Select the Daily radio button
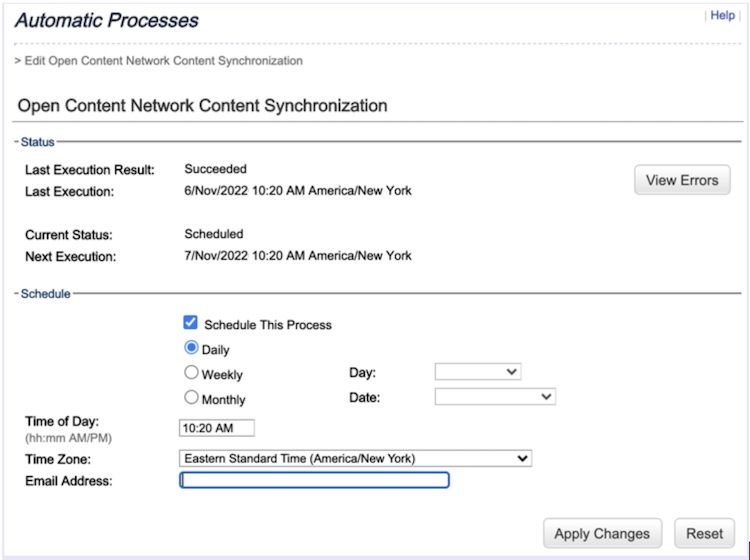 [x=191, y=349]
